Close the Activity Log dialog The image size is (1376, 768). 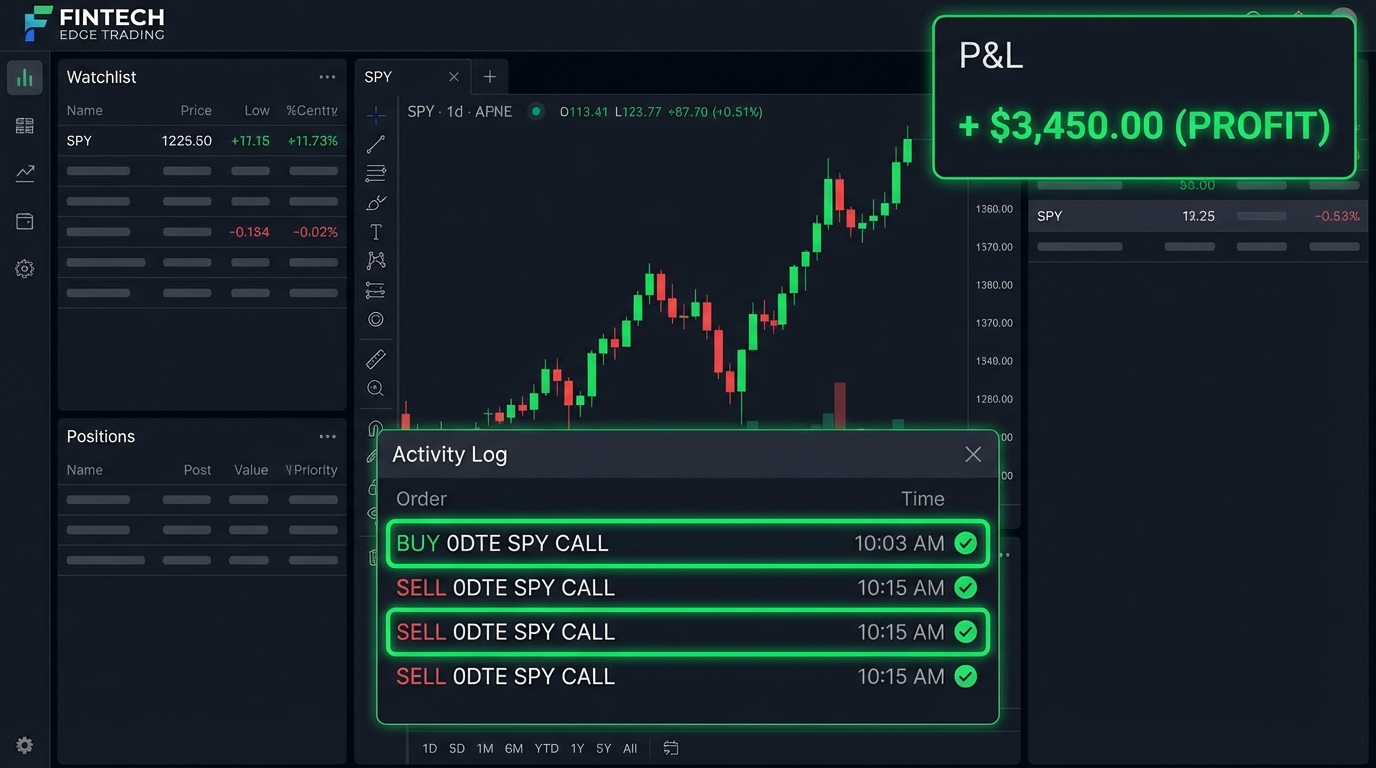point(973,454)
